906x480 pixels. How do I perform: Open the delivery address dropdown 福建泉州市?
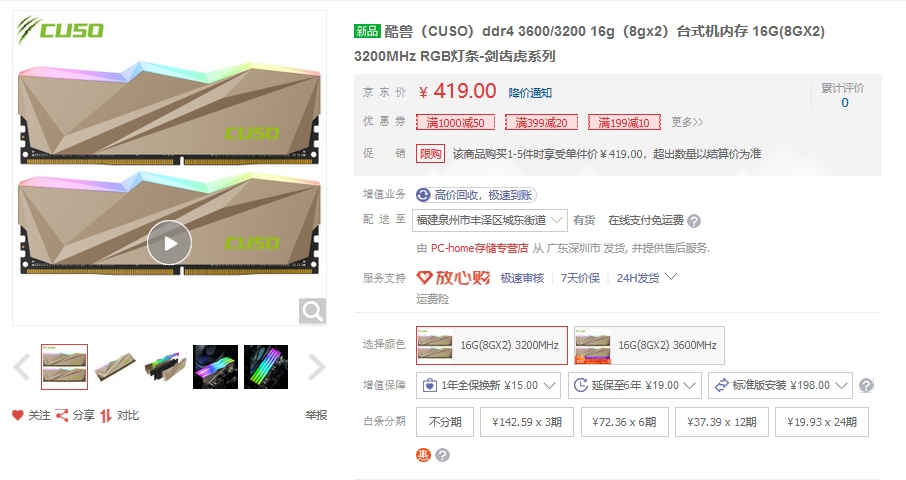pyautogui.click(x=489, y=221)
